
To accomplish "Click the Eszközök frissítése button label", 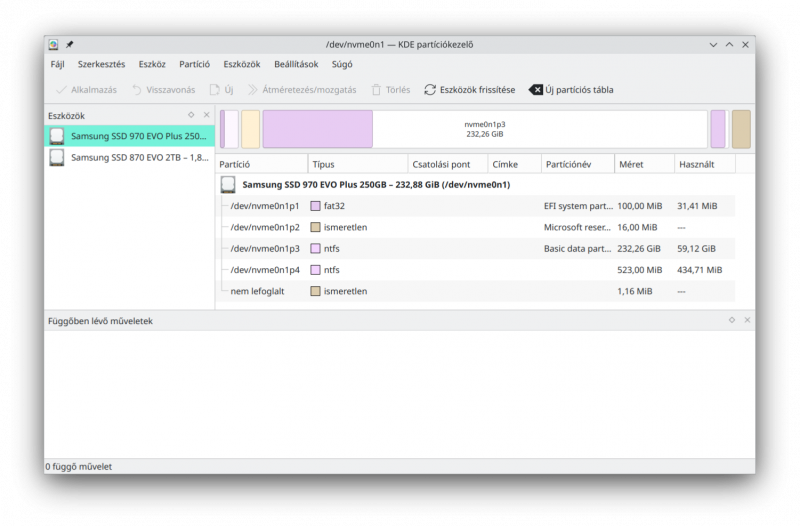I will (x=478, y=90).
